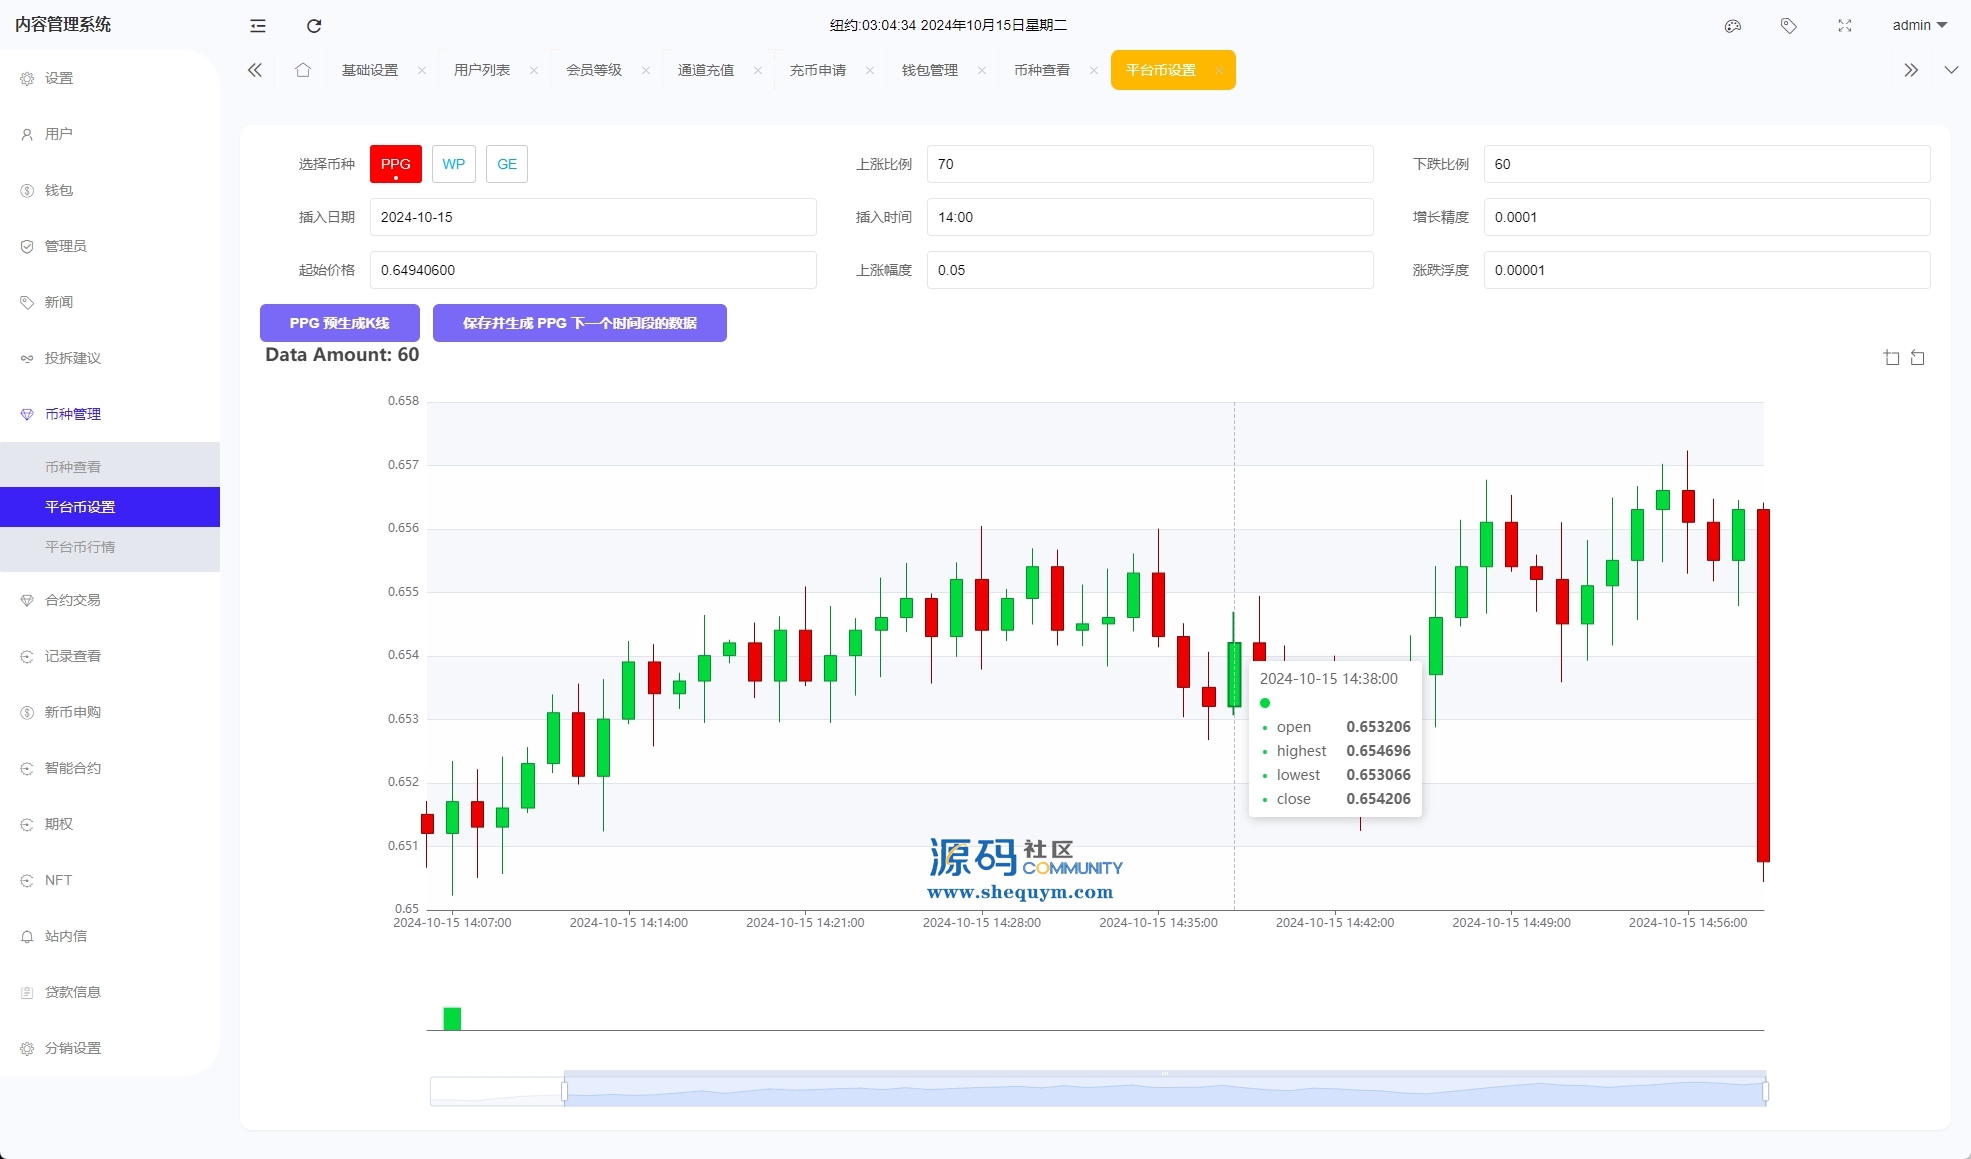
Task: Open the theme palette icon
Action: (x=1733, y=26)
